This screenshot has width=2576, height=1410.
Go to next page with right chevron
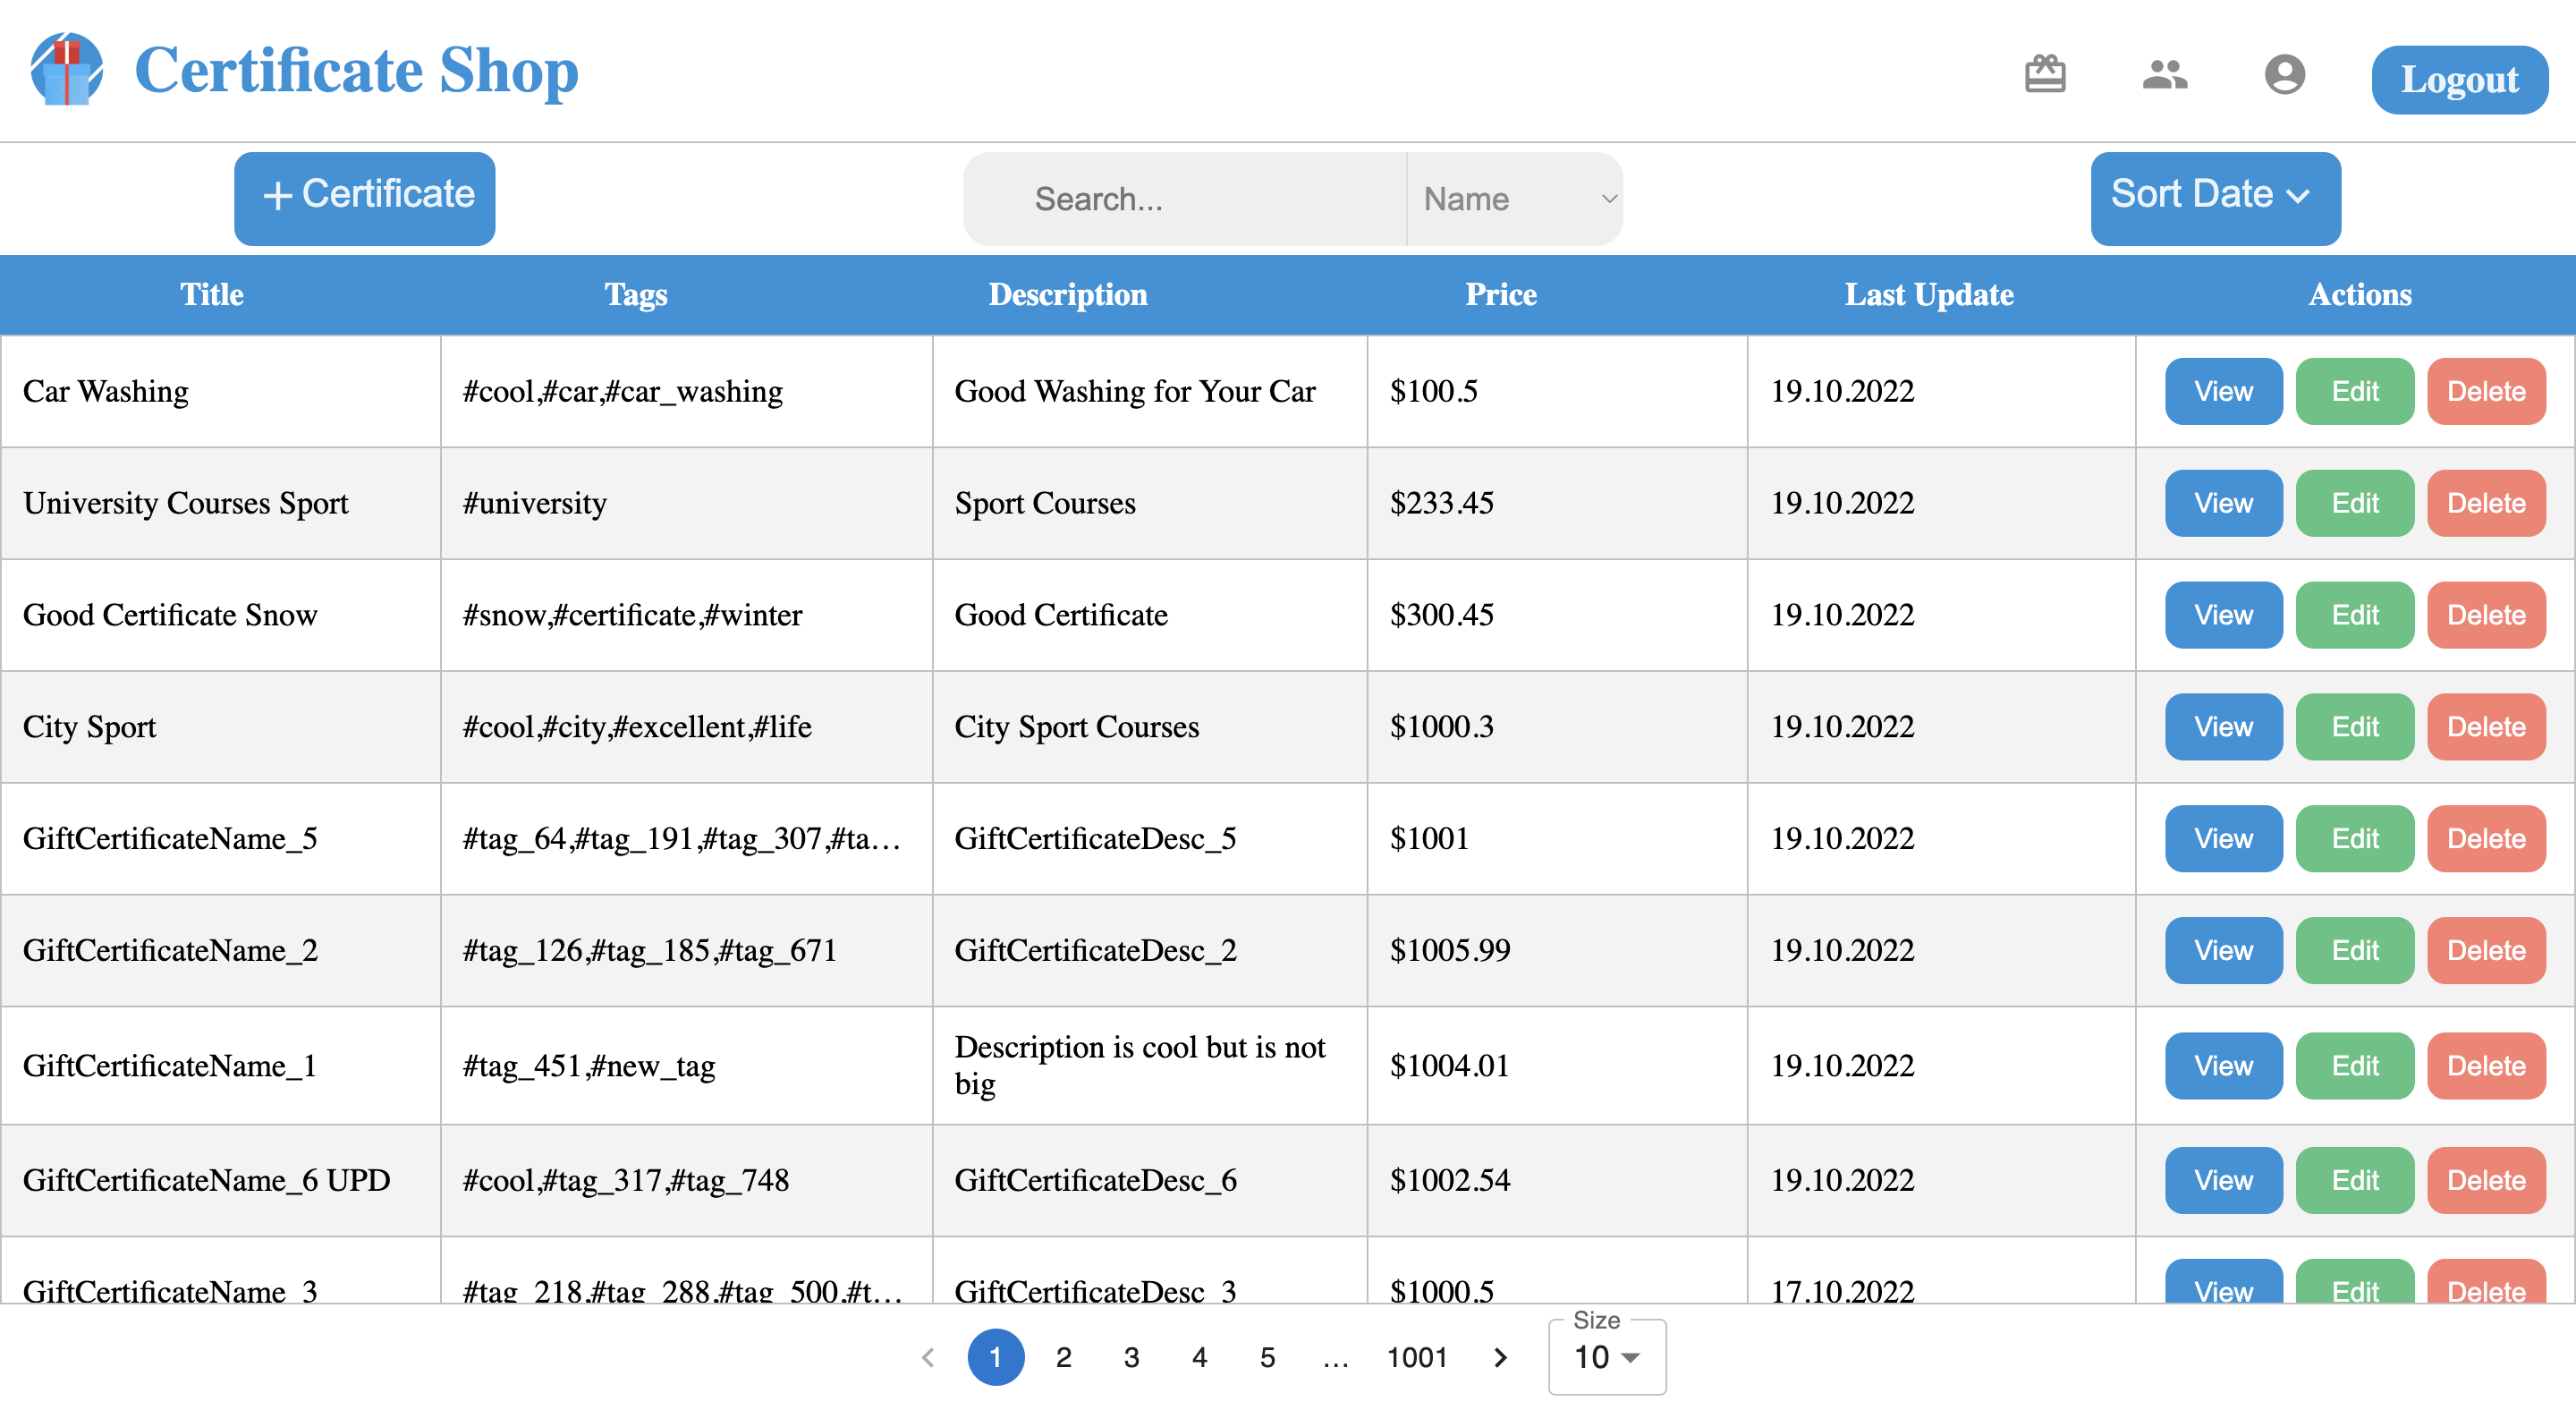[x=1499, y=1357]
